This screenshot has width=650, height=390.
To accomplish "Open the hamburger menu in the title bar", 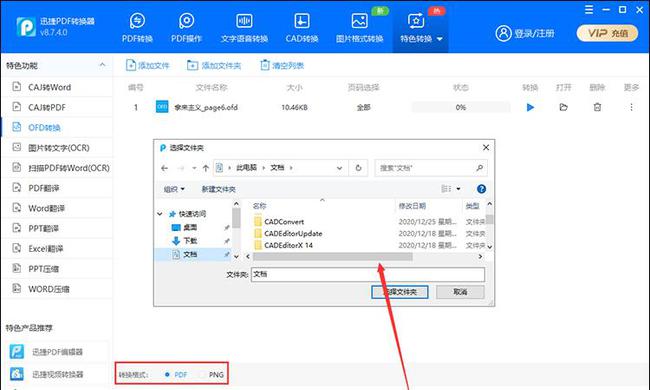I will pyautogui.click(x=589, y=10).
